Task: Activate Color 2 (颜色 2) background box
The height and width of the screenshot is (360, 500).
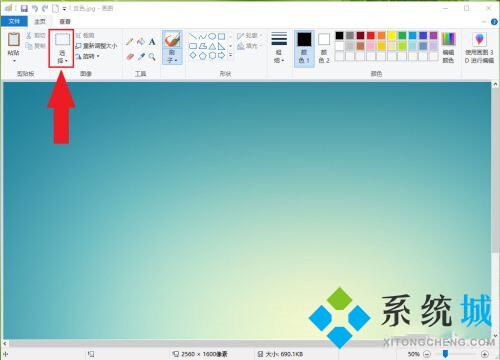Action: pos(324,48)
